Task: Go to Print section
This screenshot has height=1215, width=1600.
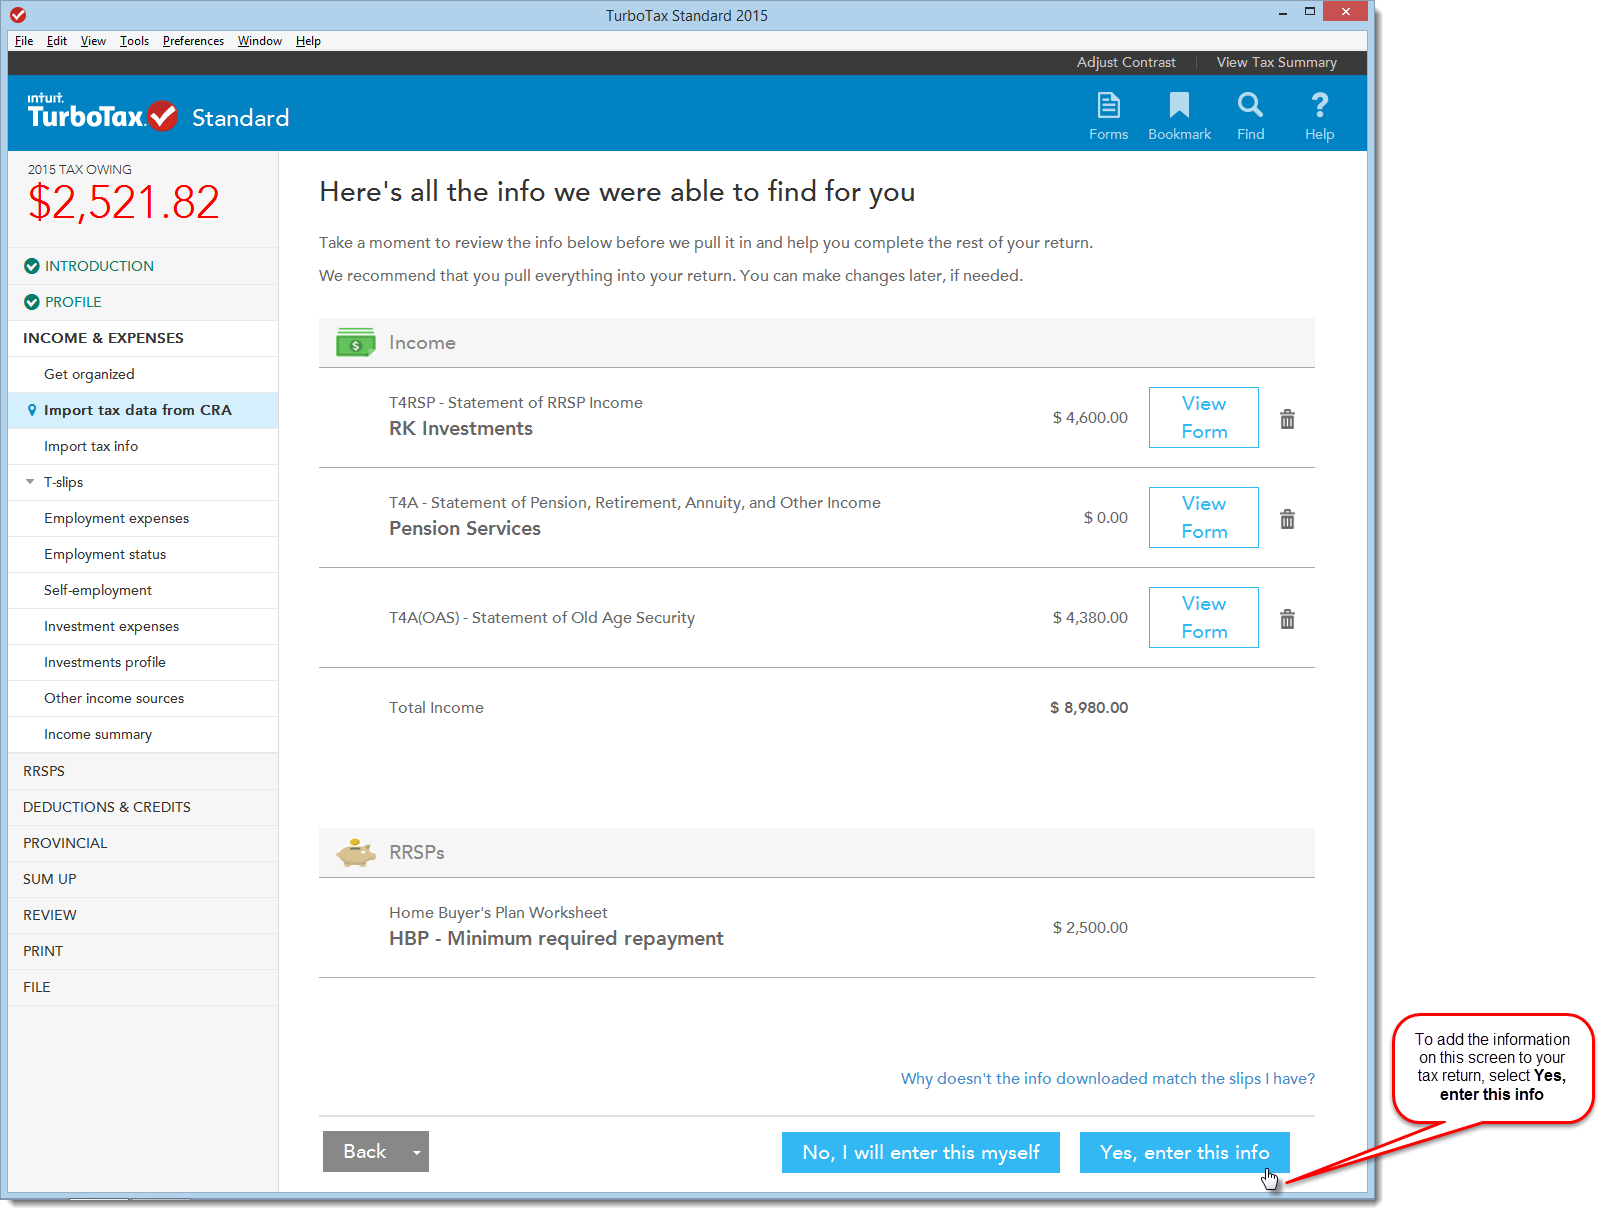Action: 143,951
